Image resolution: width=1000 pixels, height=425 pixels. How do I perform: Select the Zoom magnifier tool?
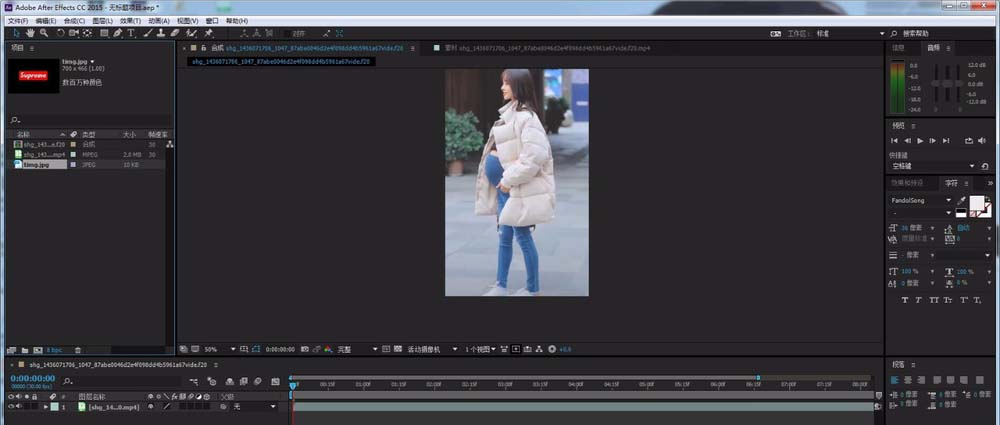tap(44, 33)
